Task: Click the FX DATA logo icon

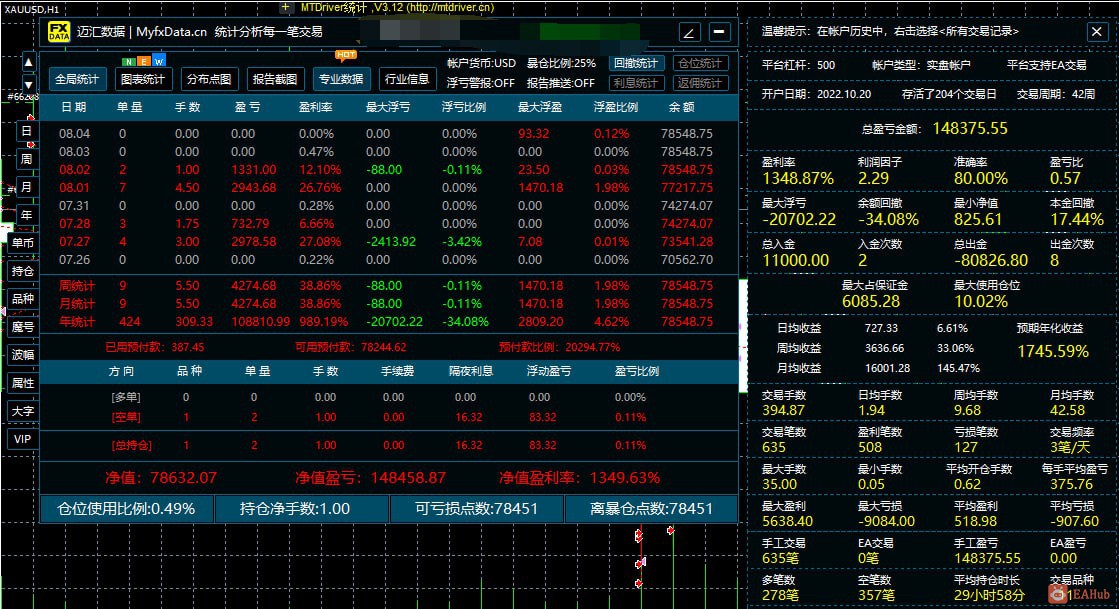Action: tap(59, 32)
